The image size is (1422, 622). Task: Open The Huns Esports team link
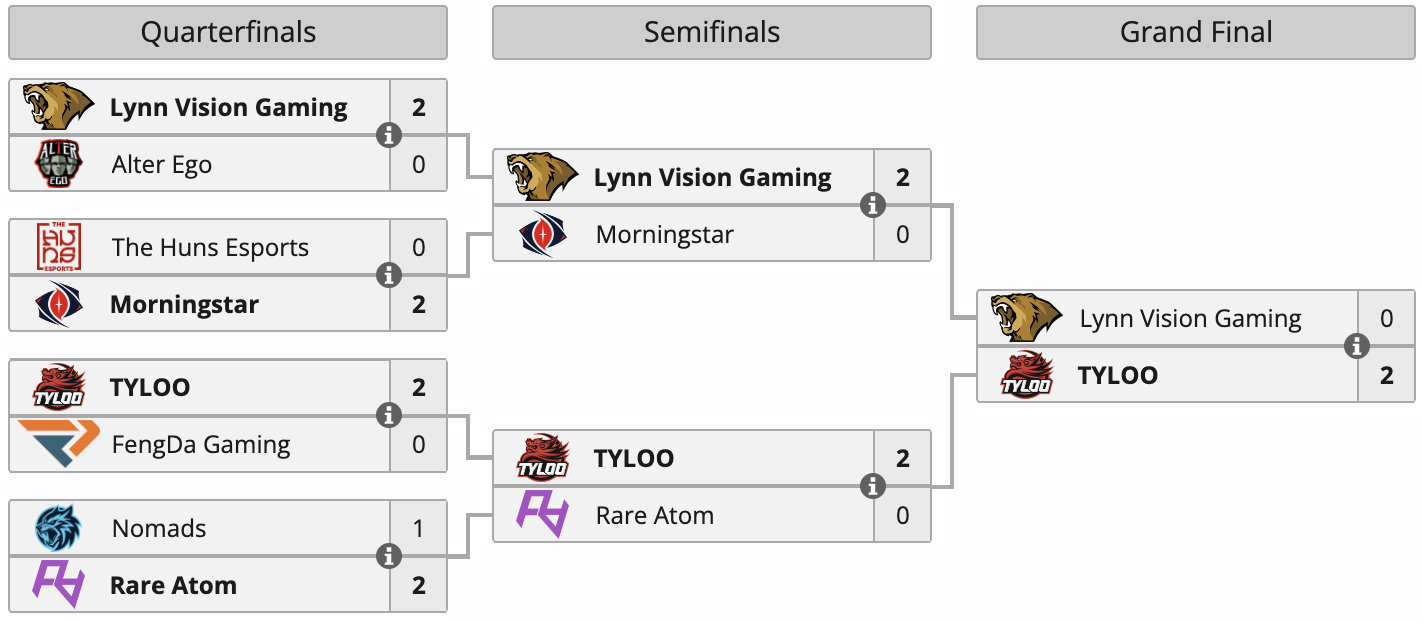[x=210, y=247]
